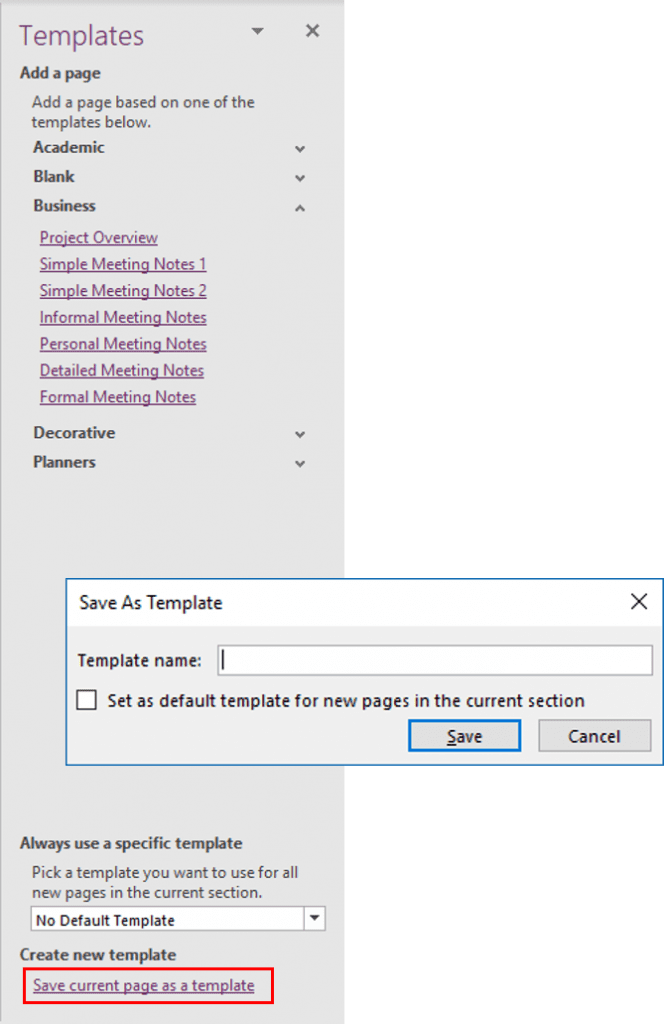Expand the Blank templates section
The height and width of the screenshot is (1024, 664).
[299, 178]
